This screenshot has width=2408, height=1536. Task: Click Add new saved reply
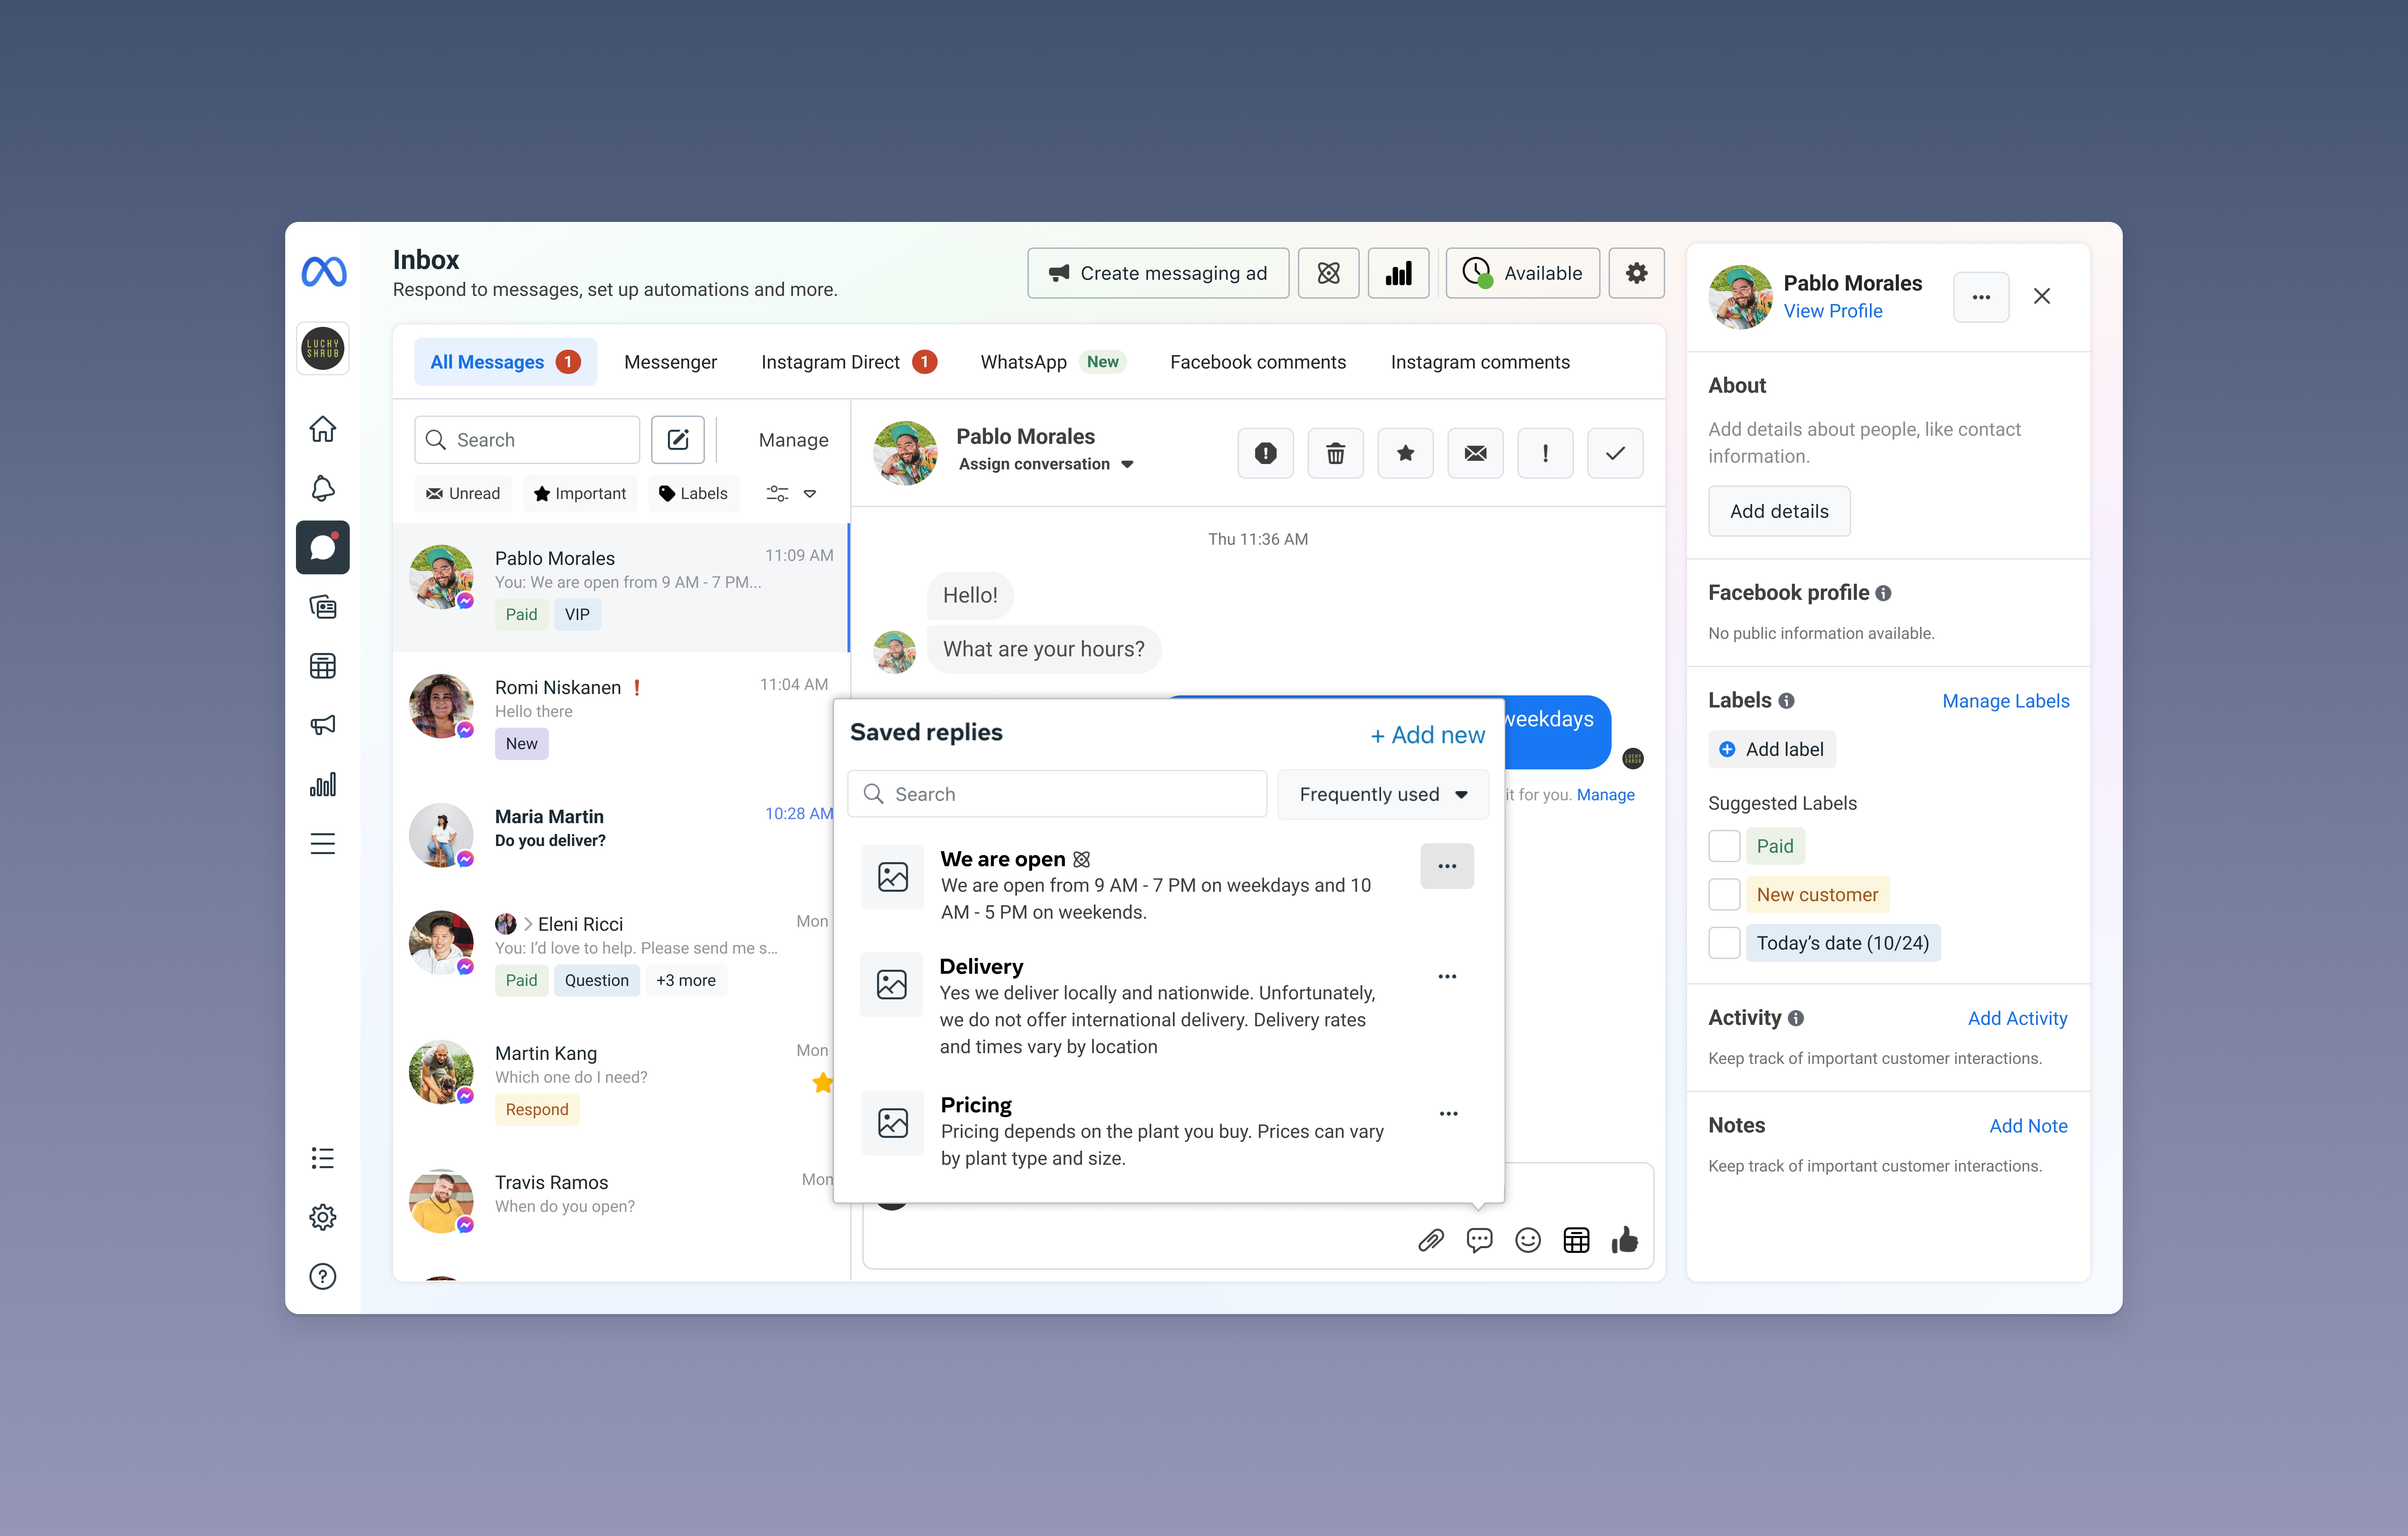point(1428,735)
